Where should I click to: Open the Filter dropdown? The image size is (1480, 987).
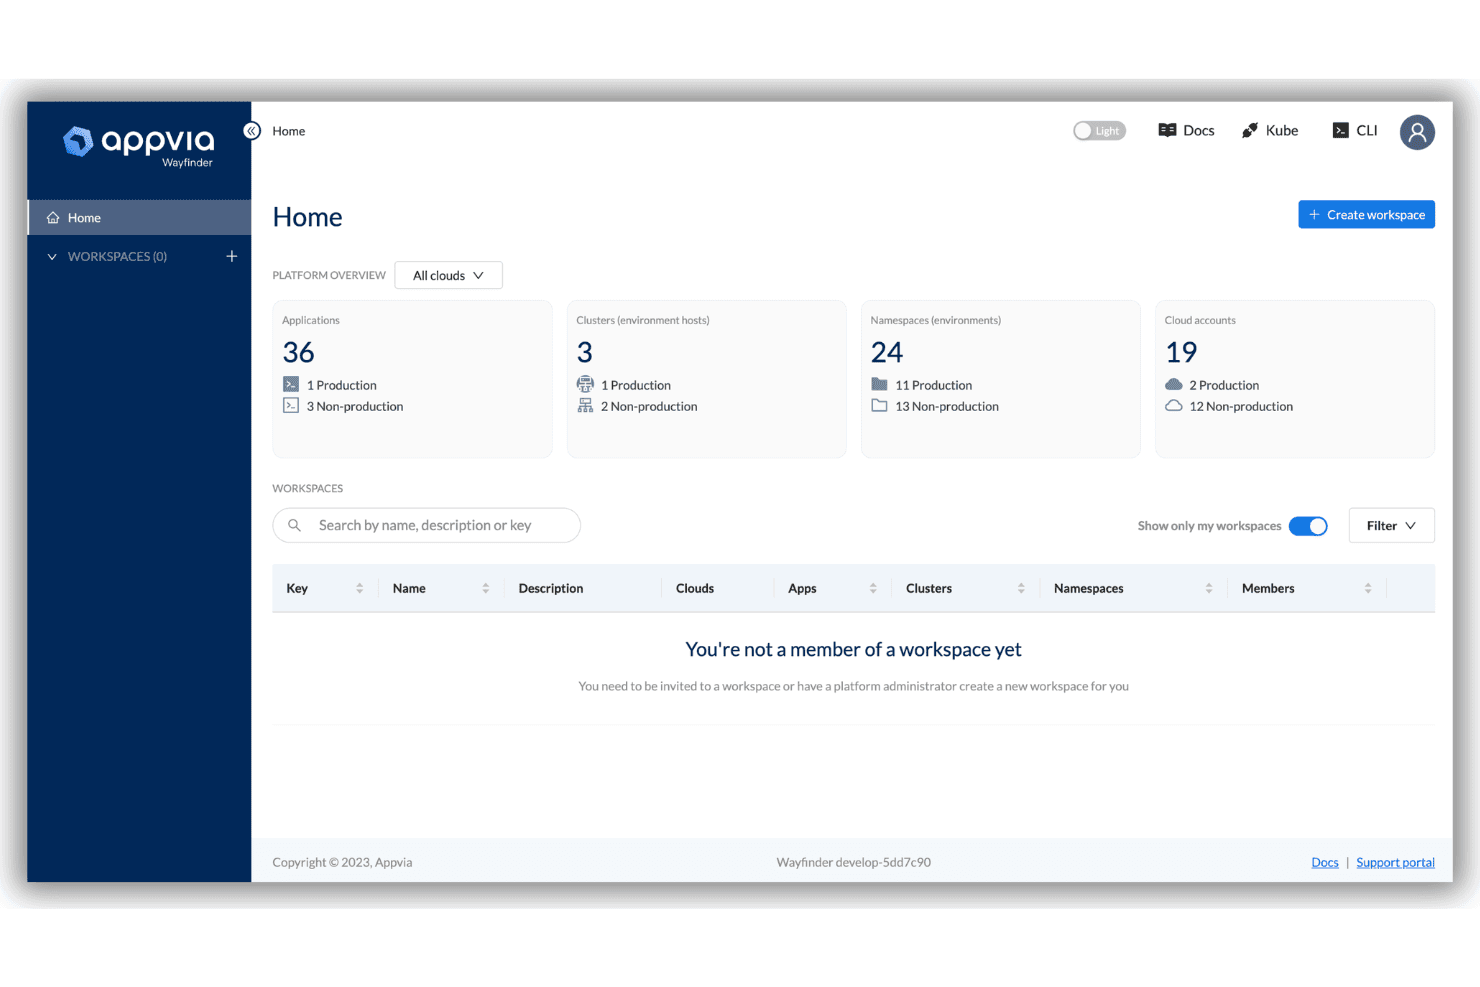(1391, 526)
